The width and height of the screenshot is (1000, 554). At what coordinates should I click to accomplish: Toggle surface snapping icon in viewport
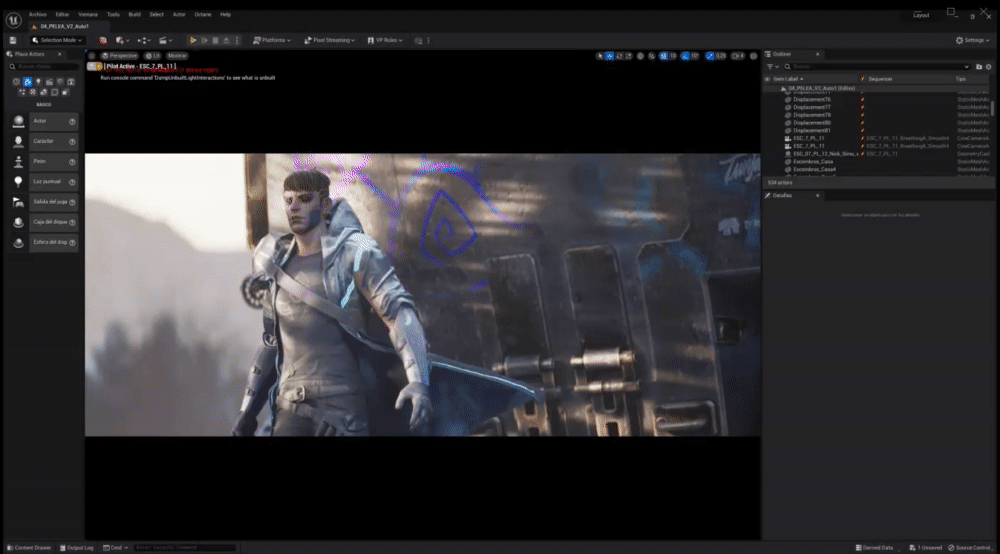pyautogui.click(x=652, y=56)
